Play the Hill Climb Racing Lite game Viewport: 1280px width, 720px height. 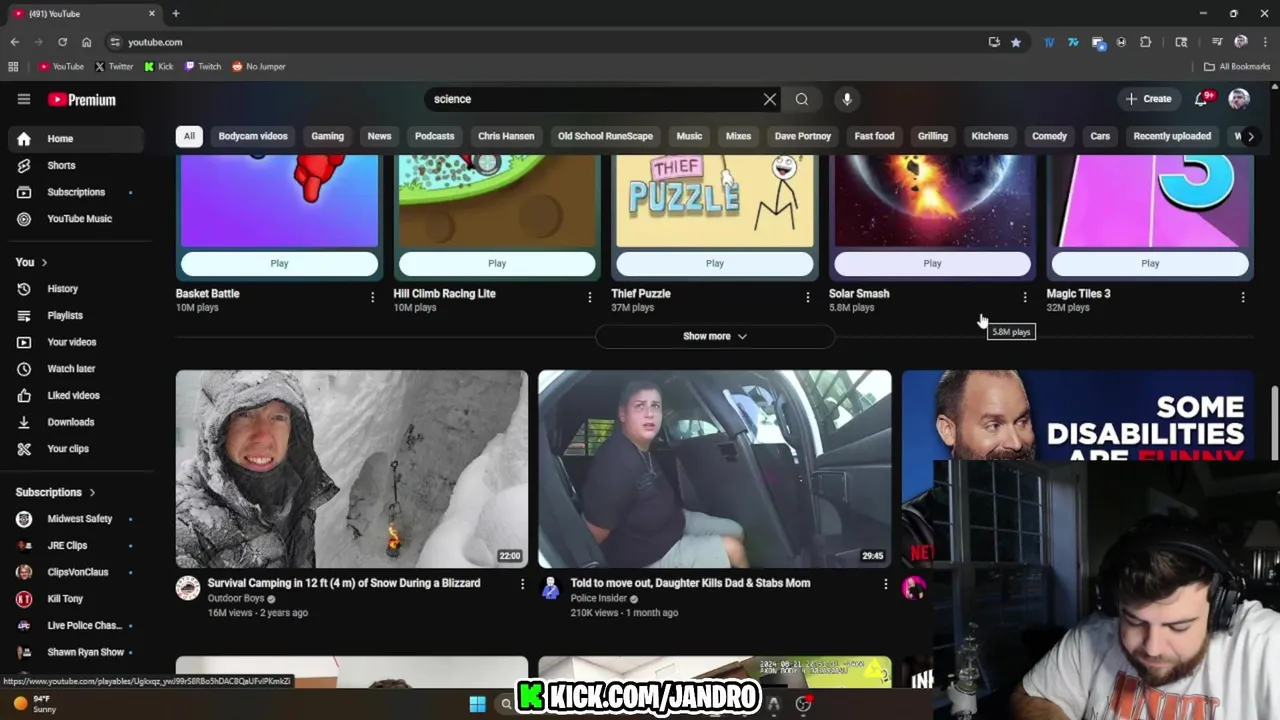497,263
